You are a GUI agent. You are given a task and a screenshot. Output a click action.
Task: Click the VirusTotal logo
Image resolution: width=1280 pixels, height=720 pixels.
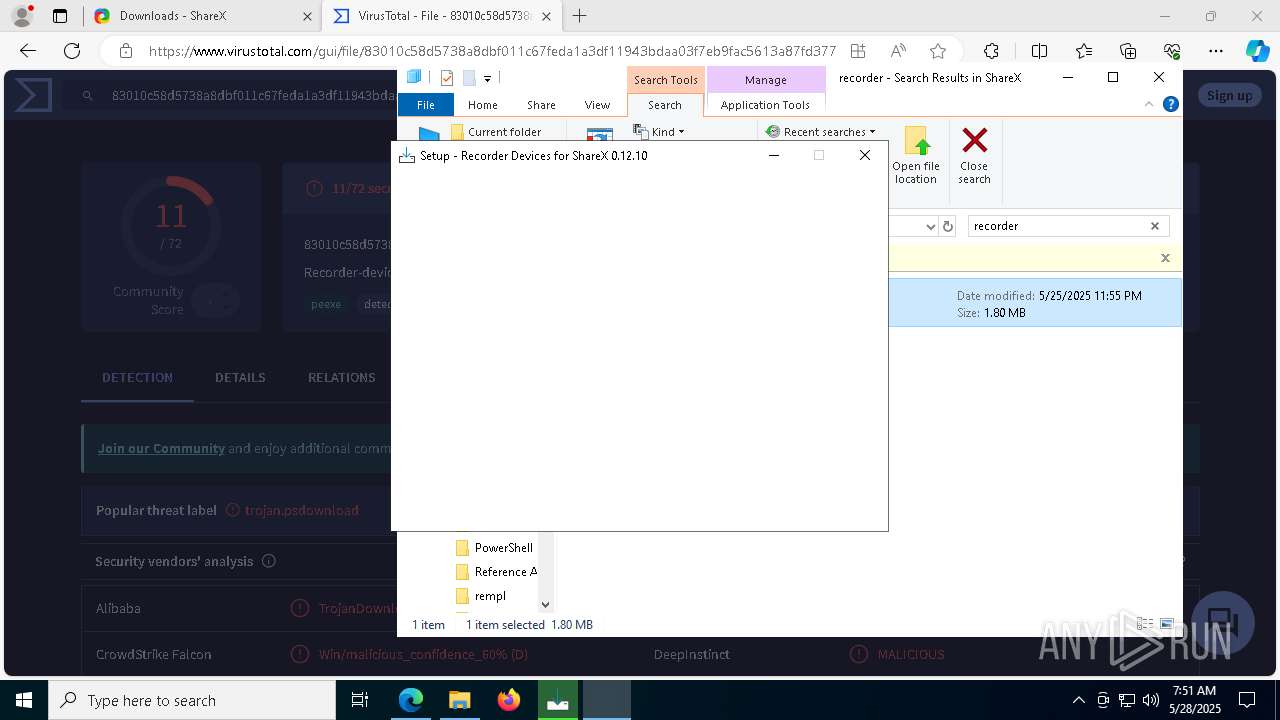[33, 95]
